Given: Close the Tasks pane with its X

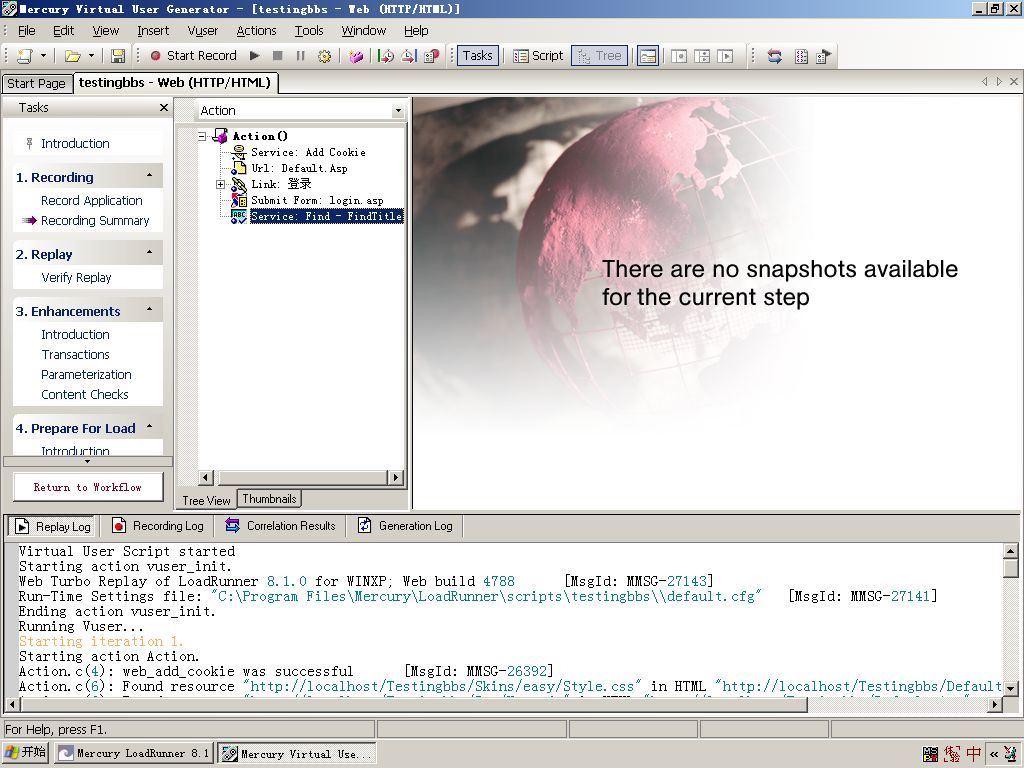Looking at the screenshot, I should (x=164, y=107).
